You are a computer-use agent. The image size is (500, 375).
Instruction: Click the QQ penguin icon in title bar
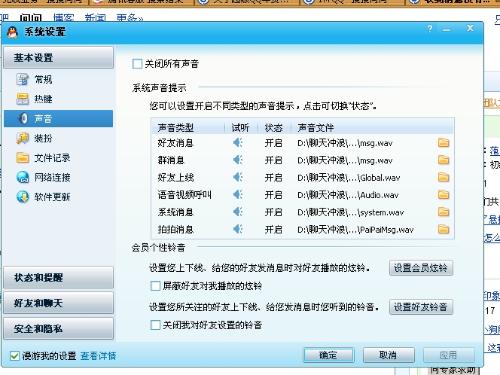tap(13, 32)
